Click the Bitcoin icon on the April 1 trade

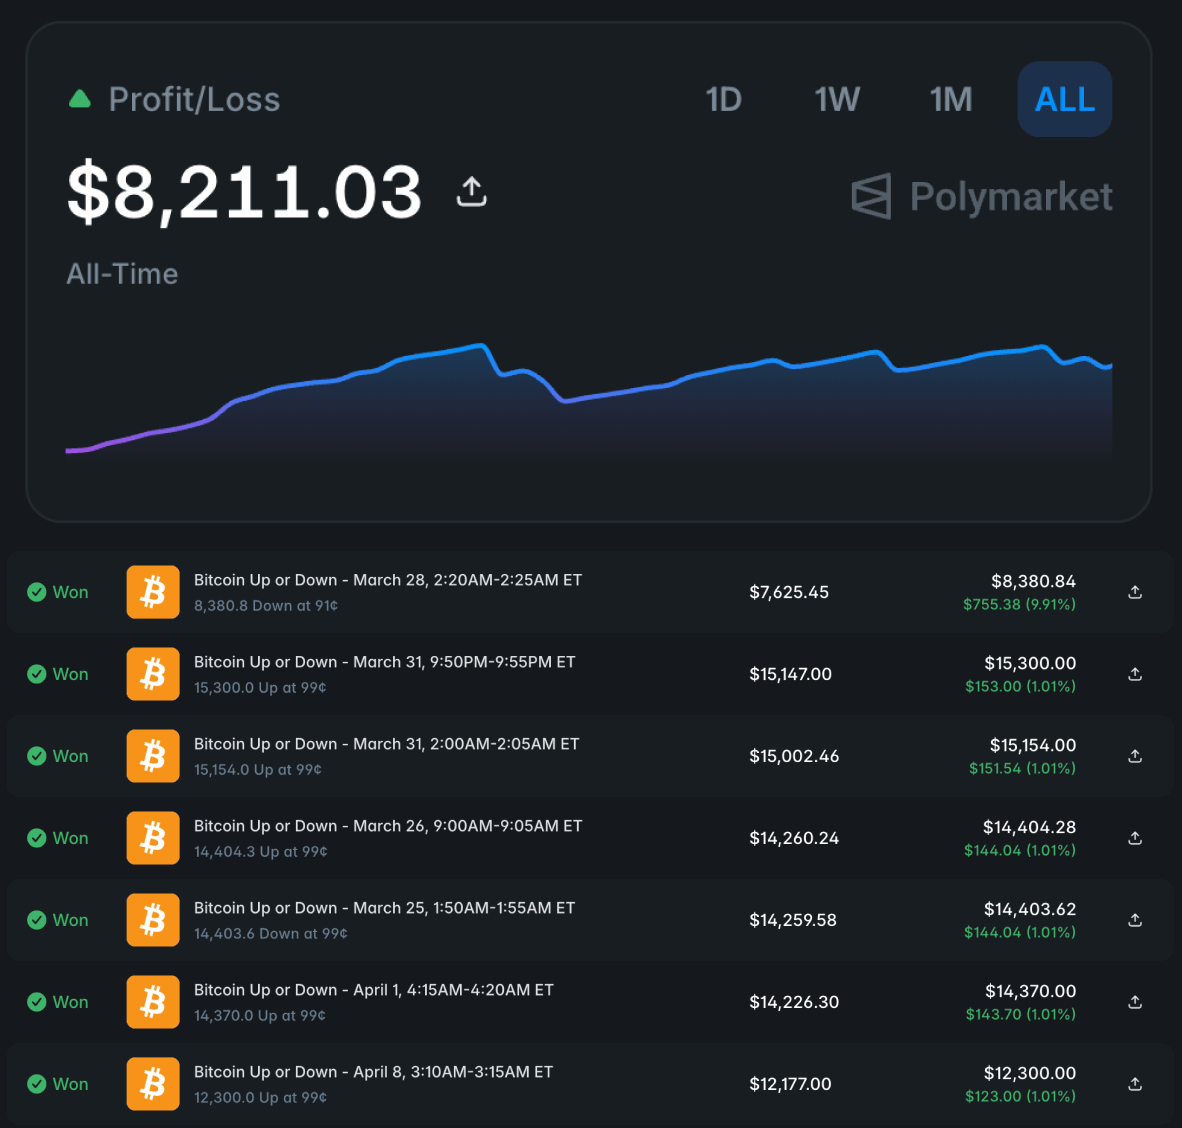point(152,1002)
